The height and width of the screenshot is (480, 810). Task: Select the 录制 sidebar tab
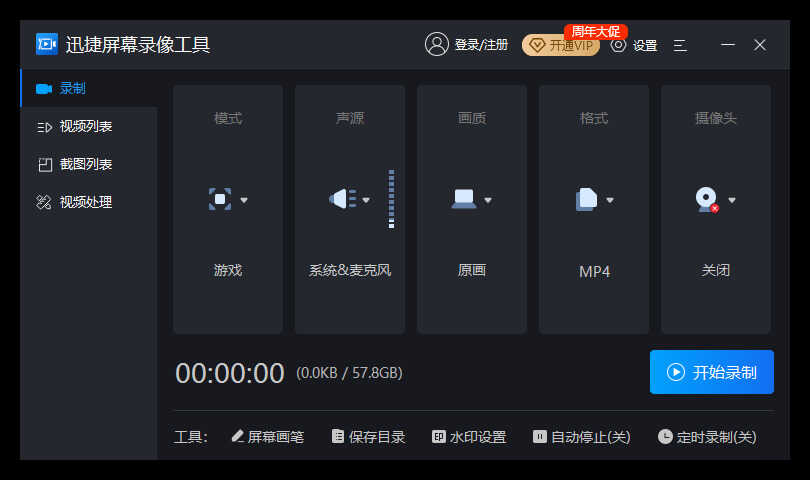point(89,88)
